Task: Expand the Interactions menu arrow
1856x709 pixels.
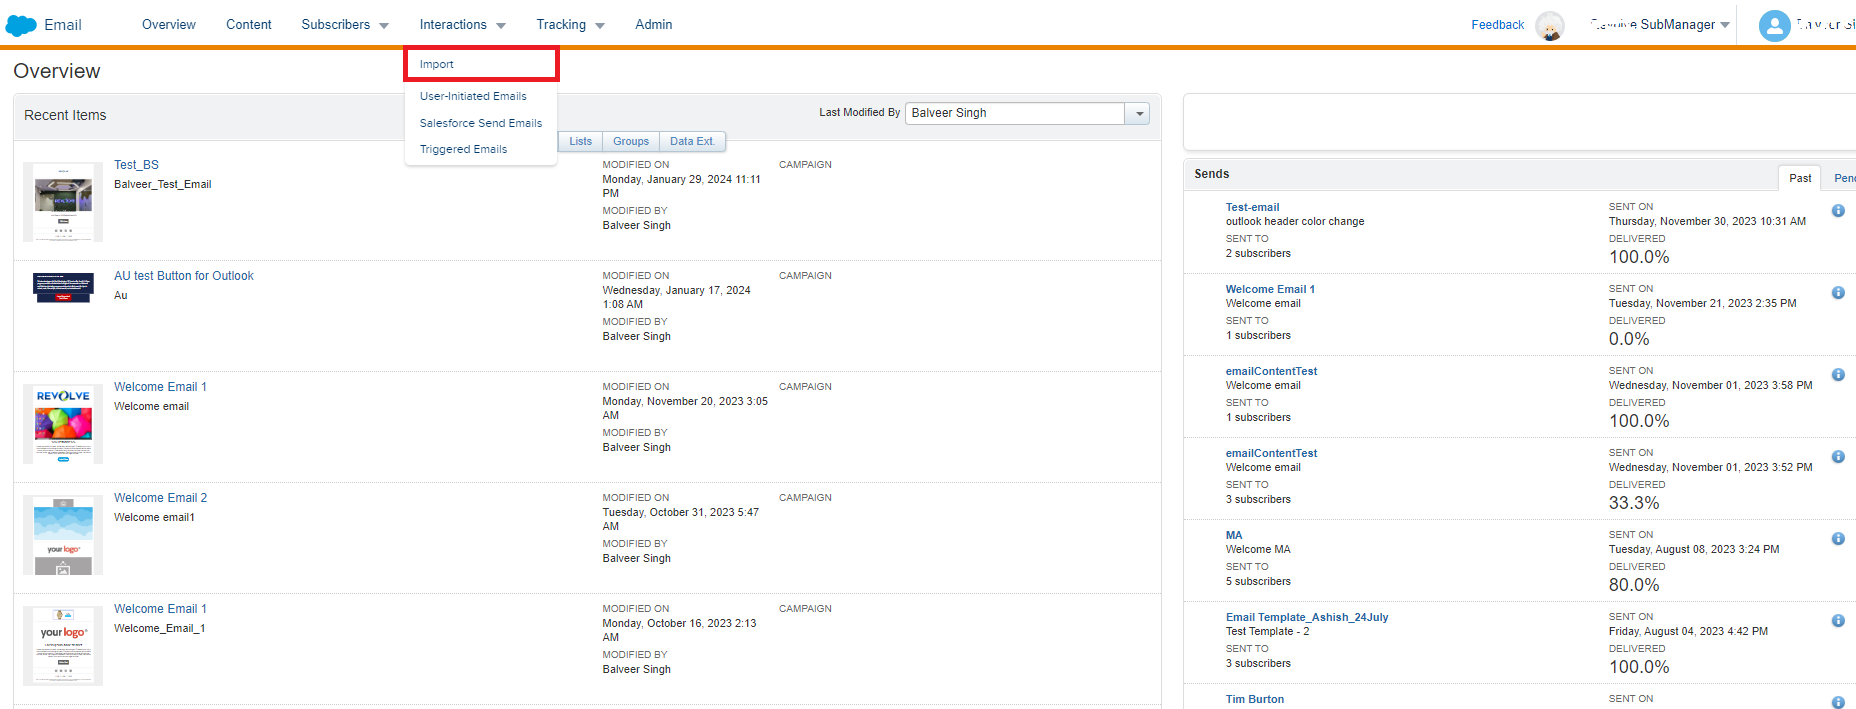Action: [501, 26]
